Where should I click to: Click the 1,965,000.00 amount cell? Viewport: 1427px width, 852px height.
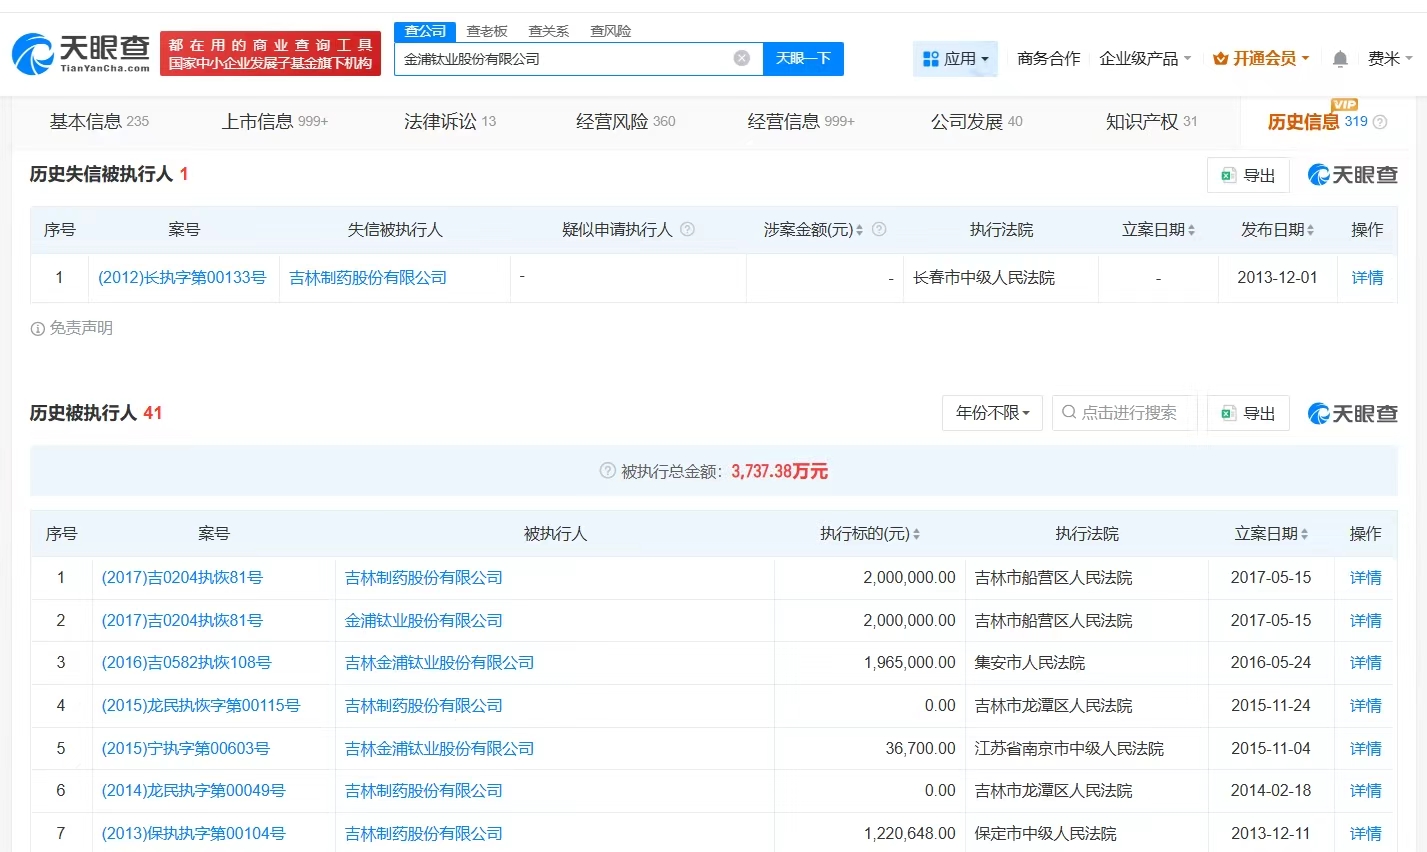(910, 663)
